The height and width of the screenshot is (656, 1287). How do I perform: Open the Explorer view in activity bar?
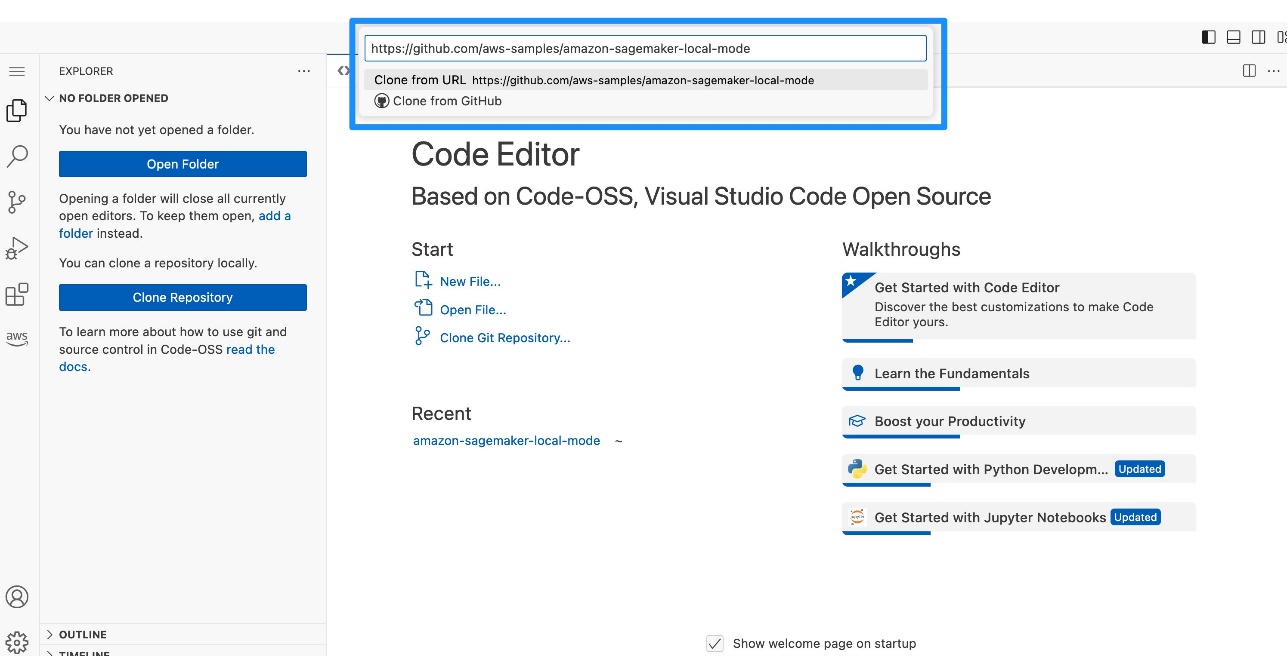(x=17, y=111)
